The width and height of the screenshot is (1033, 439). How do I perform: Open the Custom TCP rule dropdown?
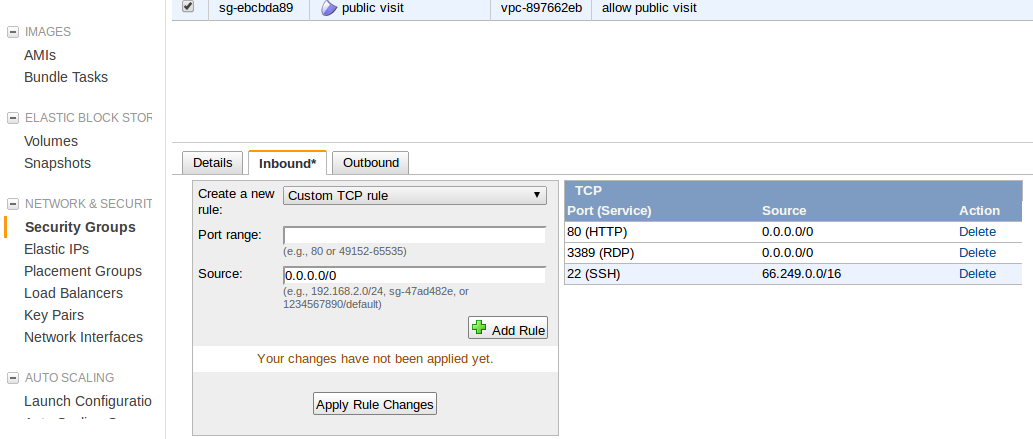(x=414, y=196)
